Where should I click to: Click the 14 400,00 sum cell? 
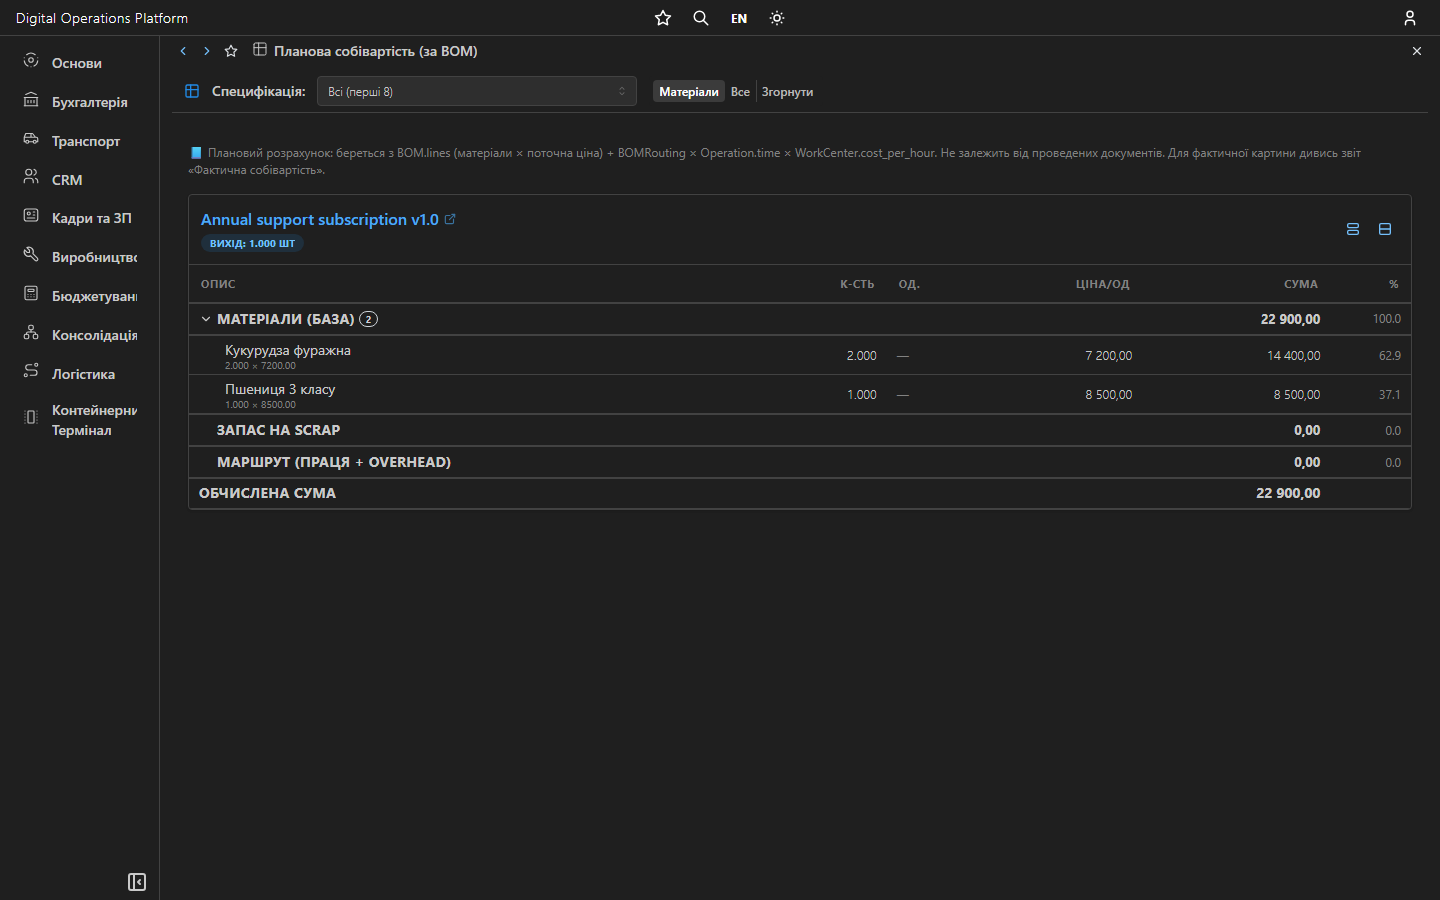click(x=1293, y=355)
